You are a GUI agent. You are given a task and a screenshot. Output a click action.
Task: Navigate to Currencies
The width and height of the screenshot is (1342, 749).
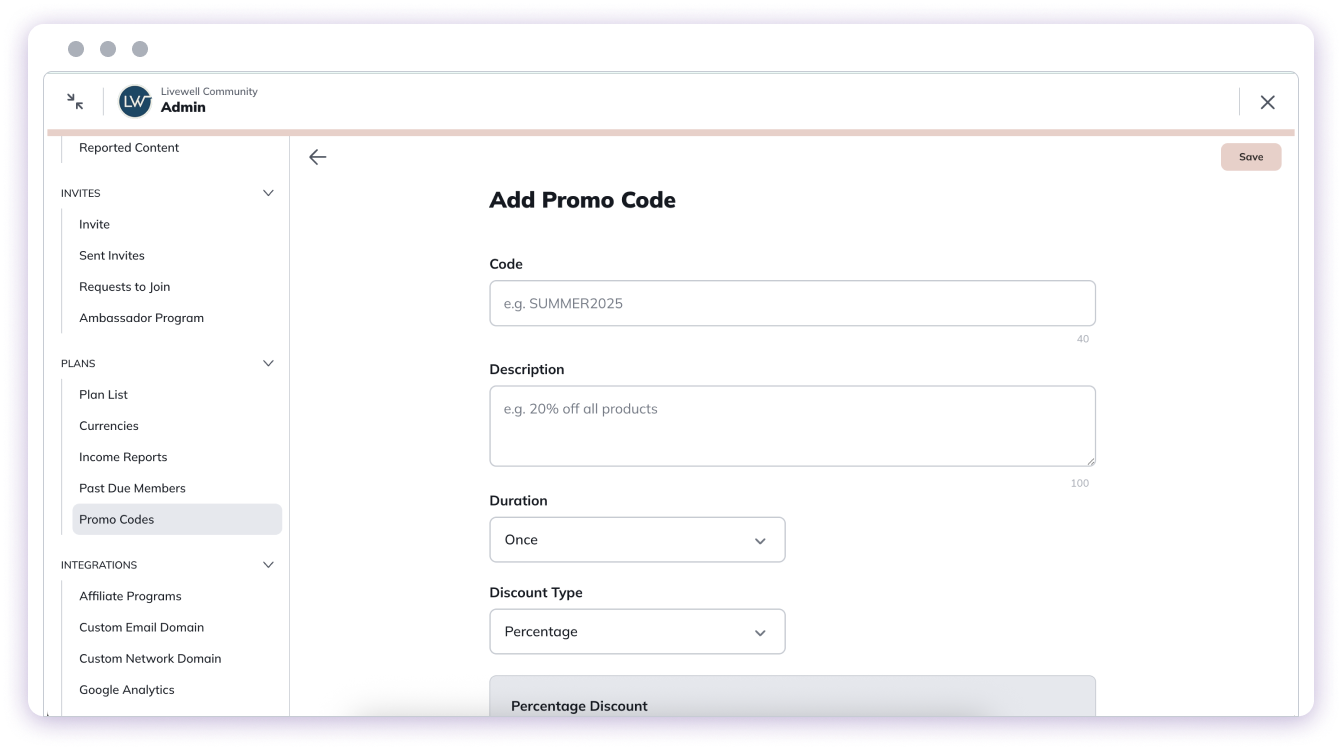(x=108, y=425)
